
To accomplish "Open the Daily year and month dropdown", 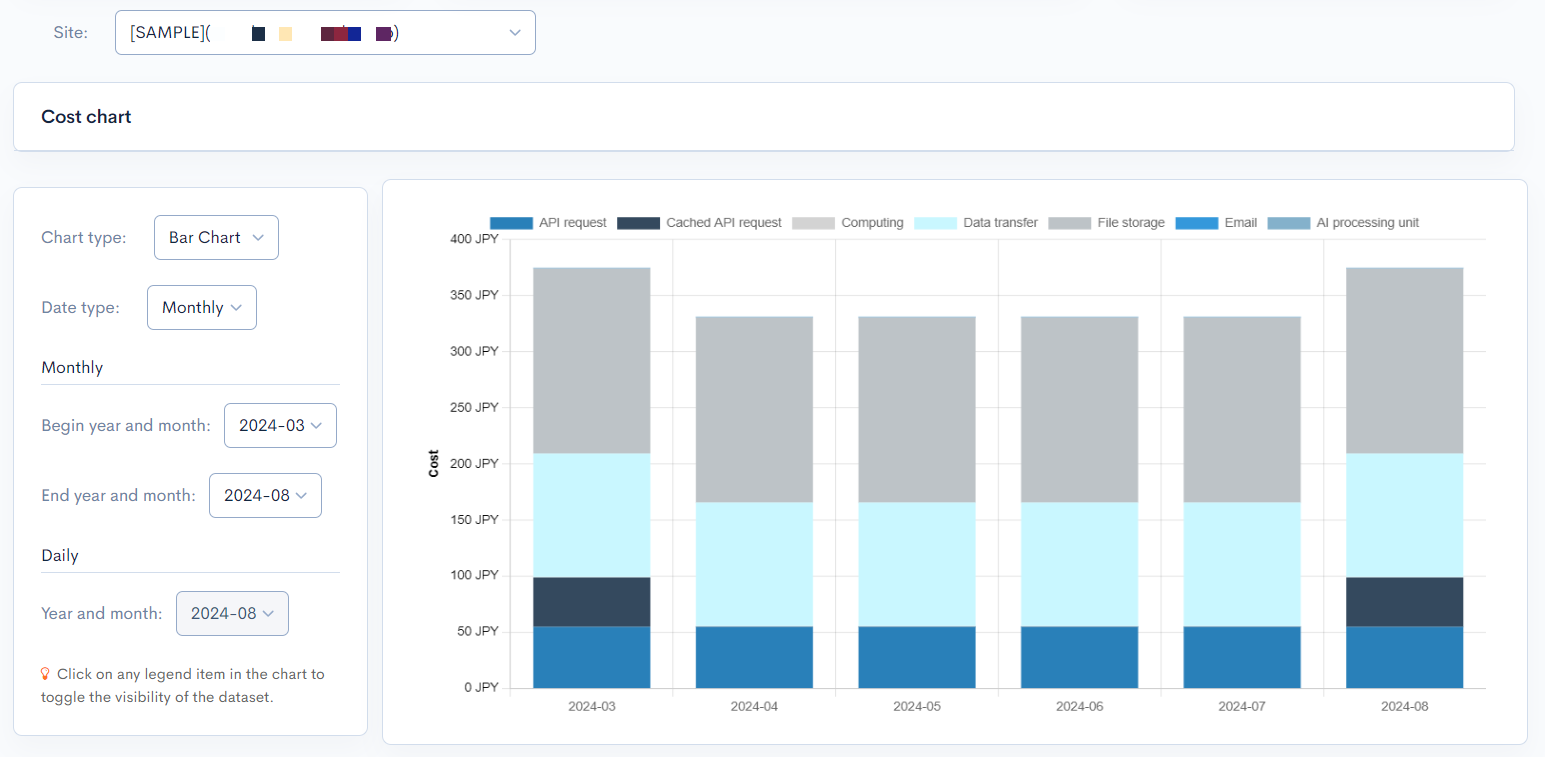I will click(232, 614).
